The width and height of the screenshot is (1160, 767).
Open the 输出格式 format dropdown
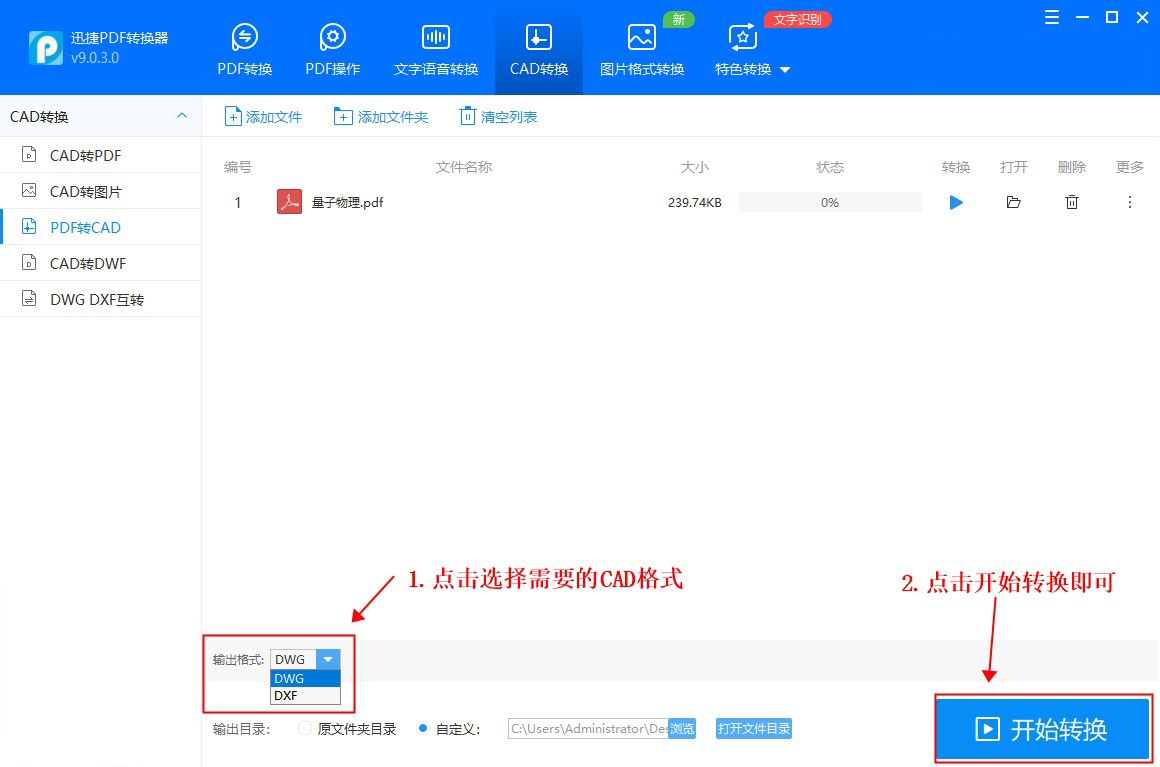(329, 659)
